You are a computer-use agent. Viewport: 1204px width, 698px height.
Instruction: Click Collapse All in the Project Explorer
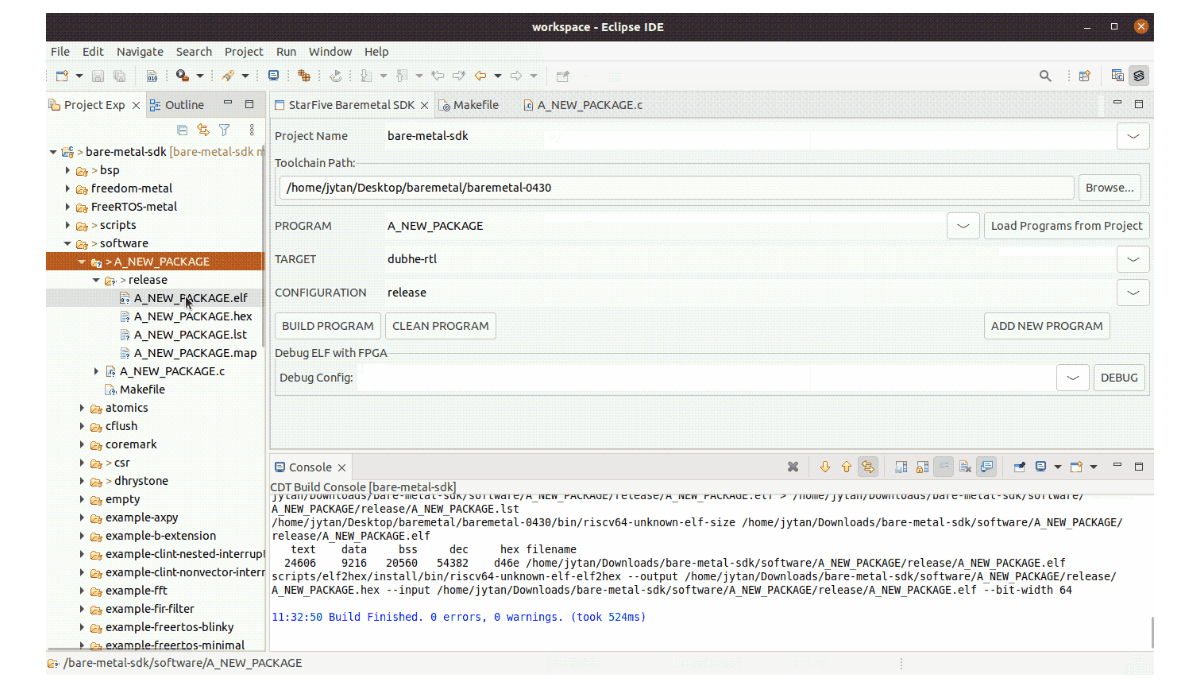point(182,130)
